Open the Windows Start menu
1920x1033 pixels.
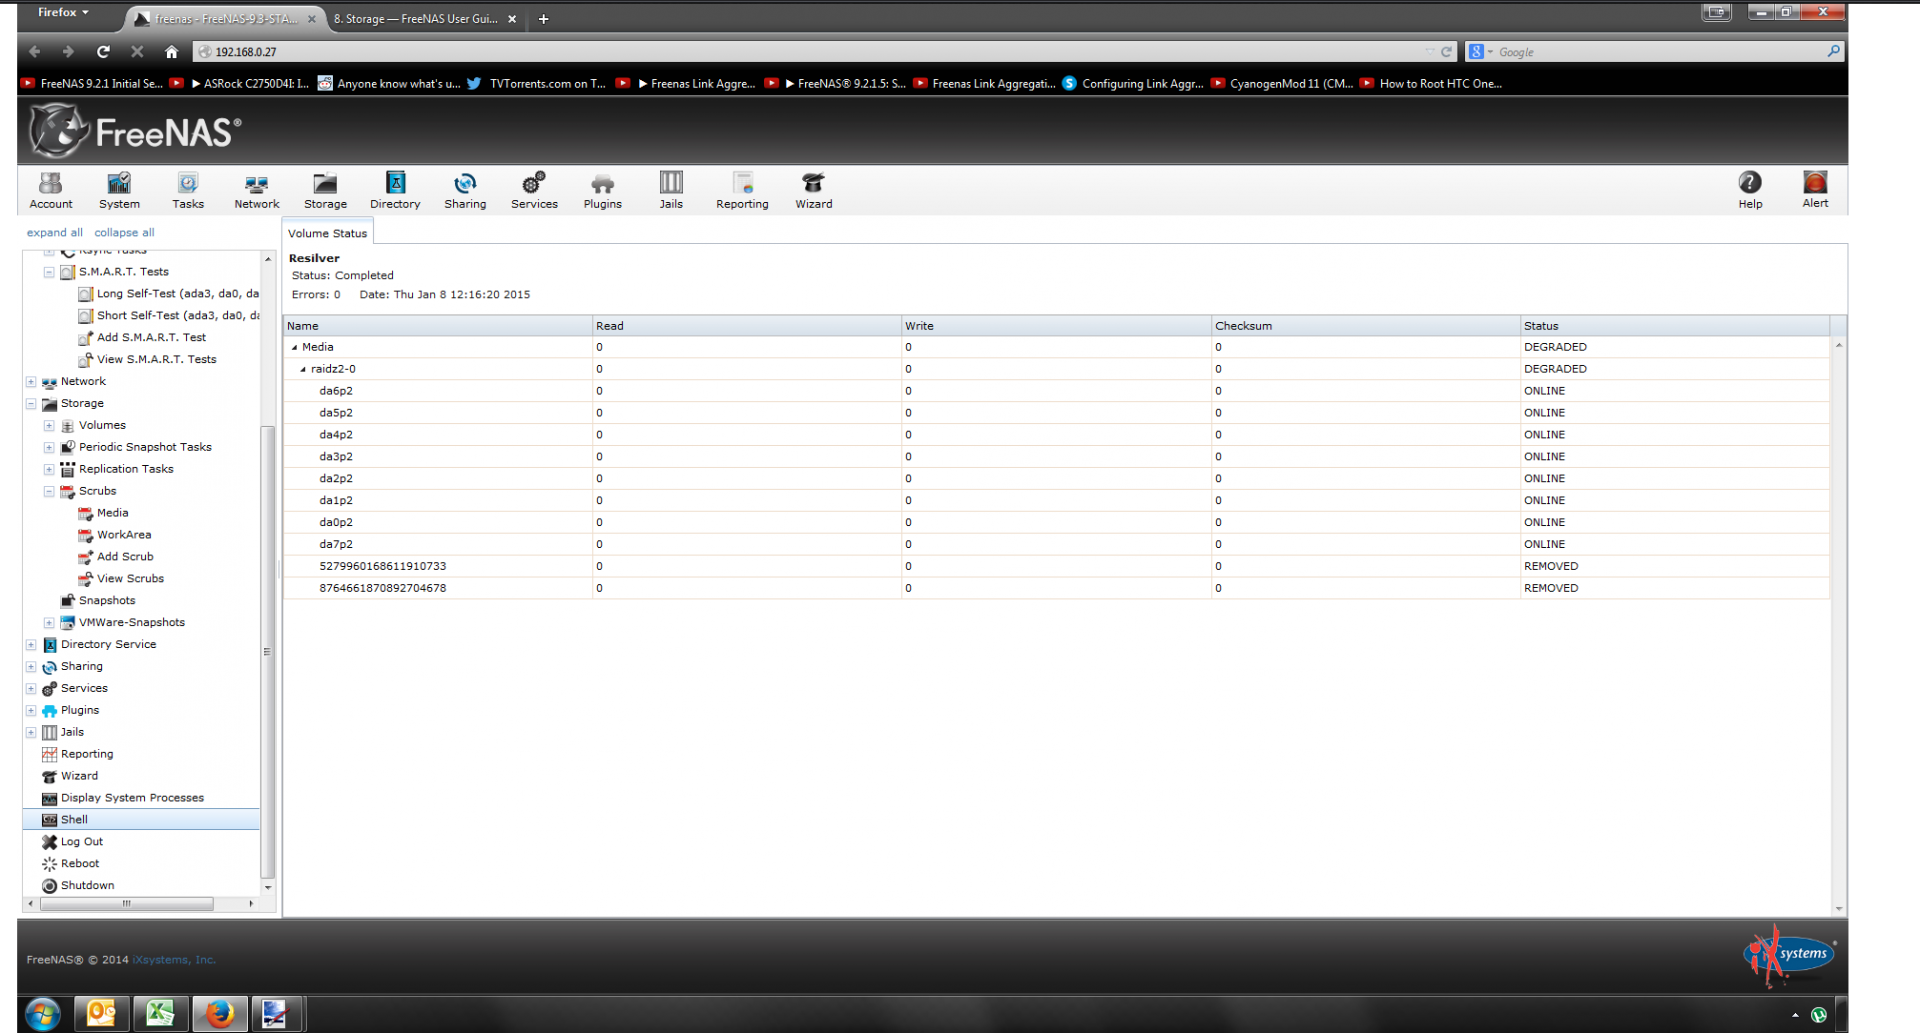pyautogui.click(x=43, y=1014)
